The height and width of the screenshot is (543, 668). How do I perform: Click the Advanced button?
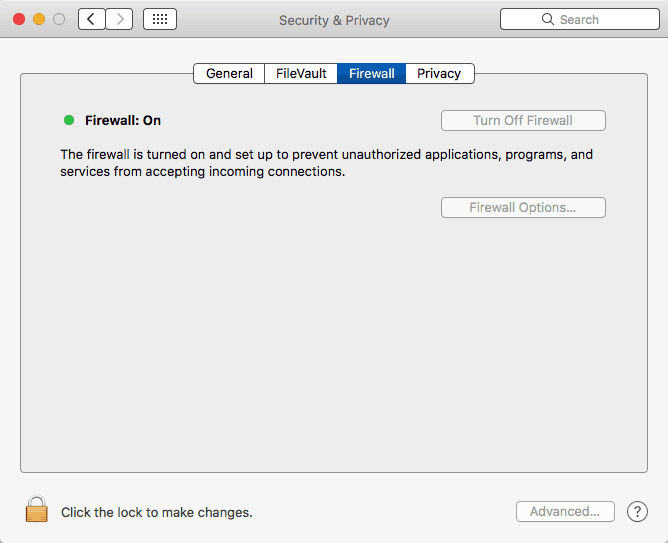click(x=565, y=512)
